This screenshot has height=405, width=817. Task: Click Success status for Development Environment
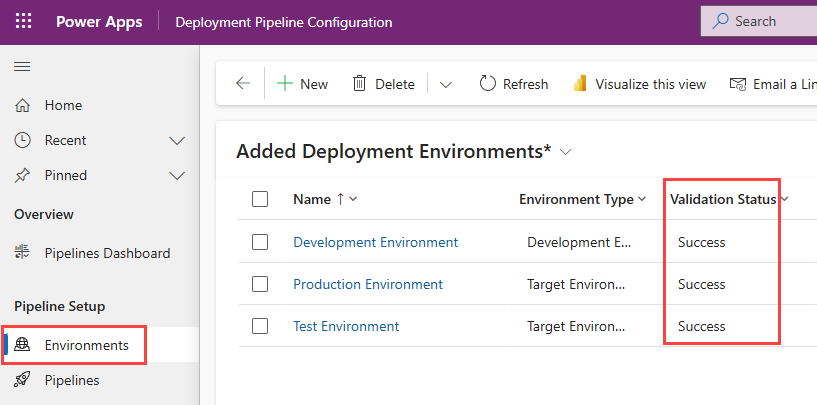pyautogui.click(x=701, y=242)
